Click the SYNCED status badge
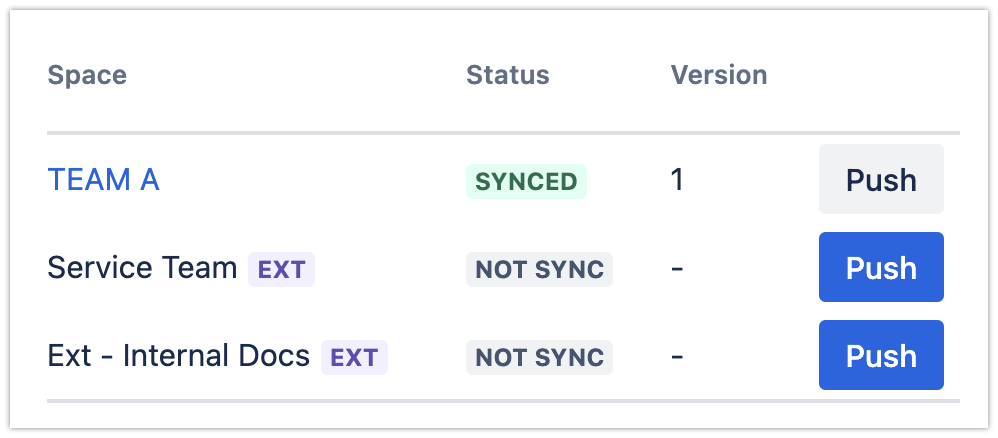The height and width of the screenshot is (438, 998). [526, 181]
